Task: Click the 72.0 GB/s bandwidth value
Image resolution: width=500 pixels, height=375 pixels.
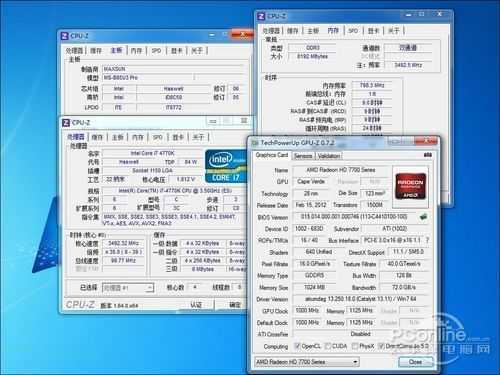Action: [x=404, y=287]
